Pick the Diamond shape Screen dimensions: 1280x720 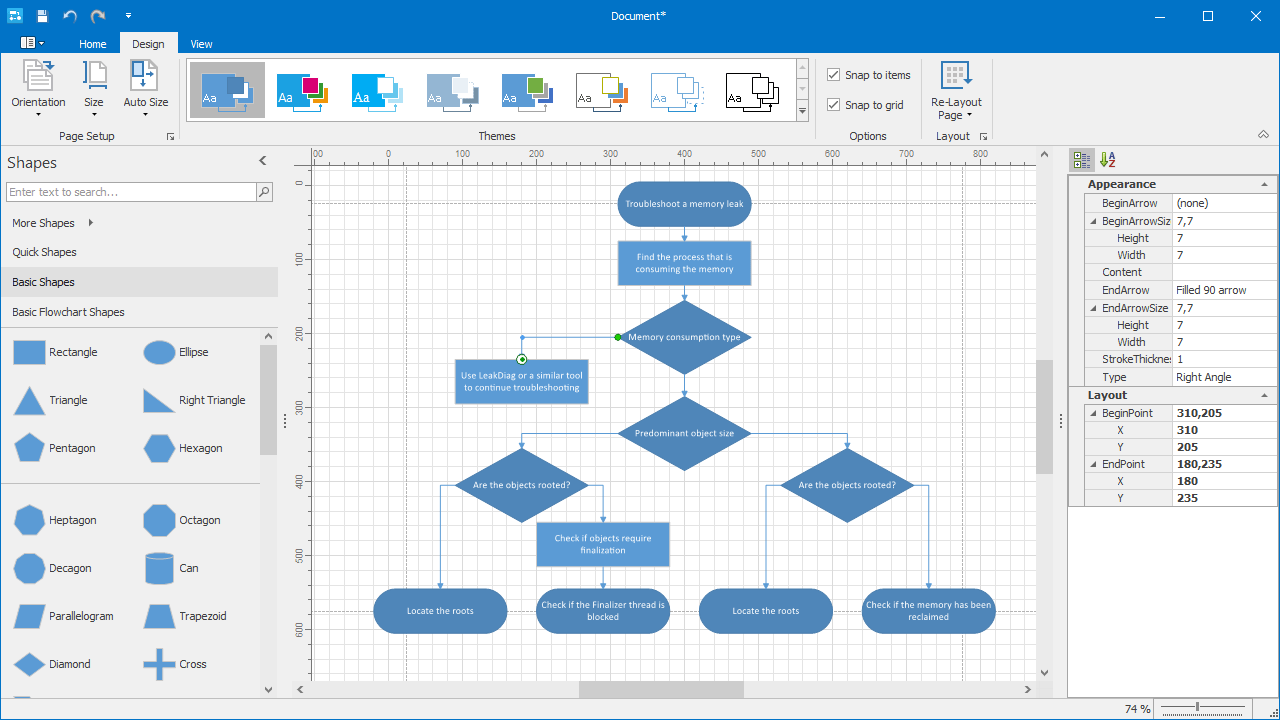[53, 664]
